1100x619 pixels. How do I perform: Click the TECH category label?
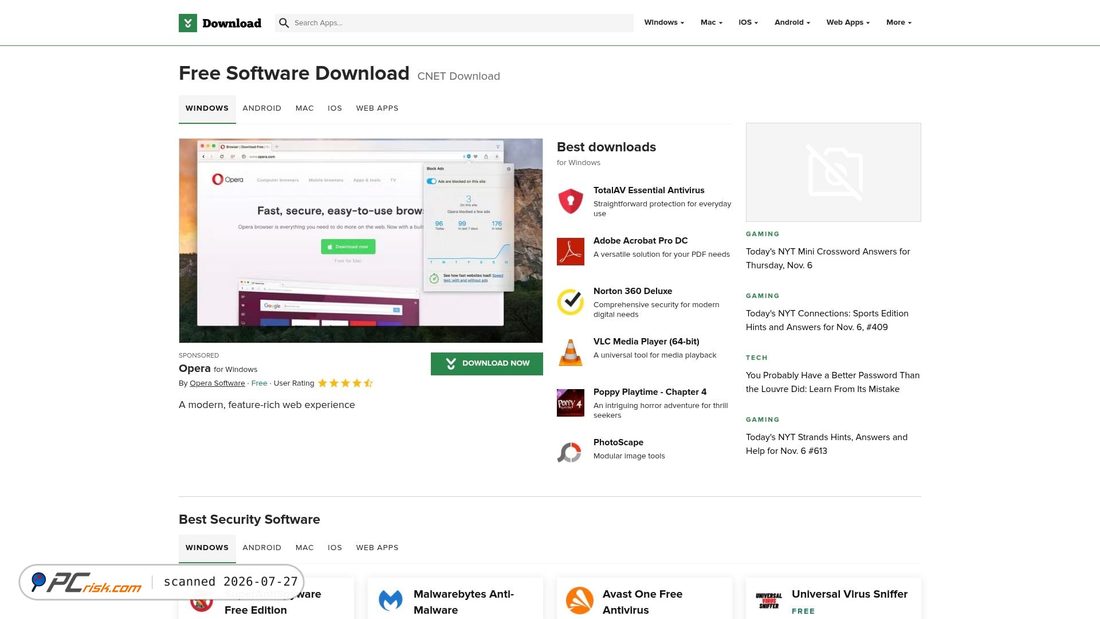pyautogui.click(x=756, y=358)
